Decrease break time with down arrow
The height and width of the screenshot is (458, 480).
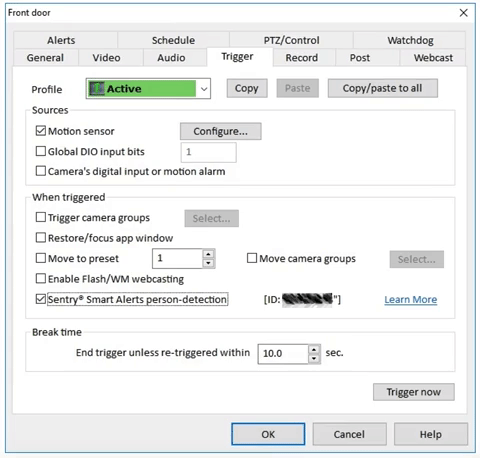click(x=314, y=358)
